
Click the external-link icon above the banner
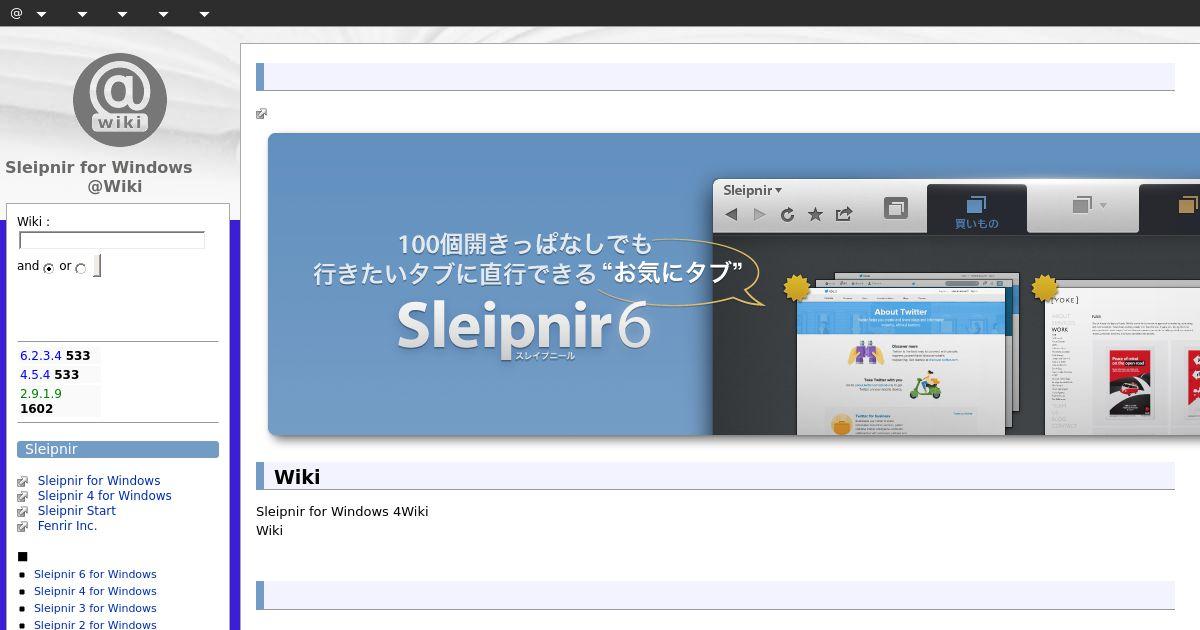(262, 114)
